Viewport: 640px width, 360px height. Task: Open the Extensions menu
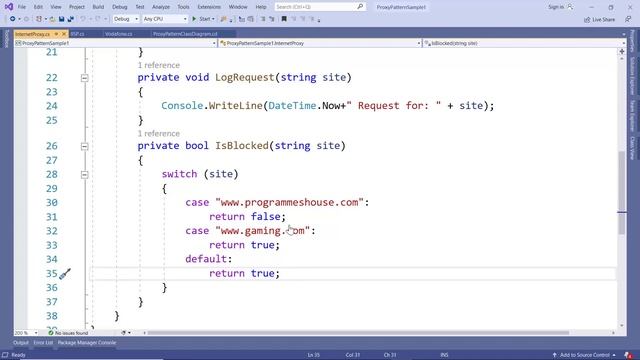[209, 7]
